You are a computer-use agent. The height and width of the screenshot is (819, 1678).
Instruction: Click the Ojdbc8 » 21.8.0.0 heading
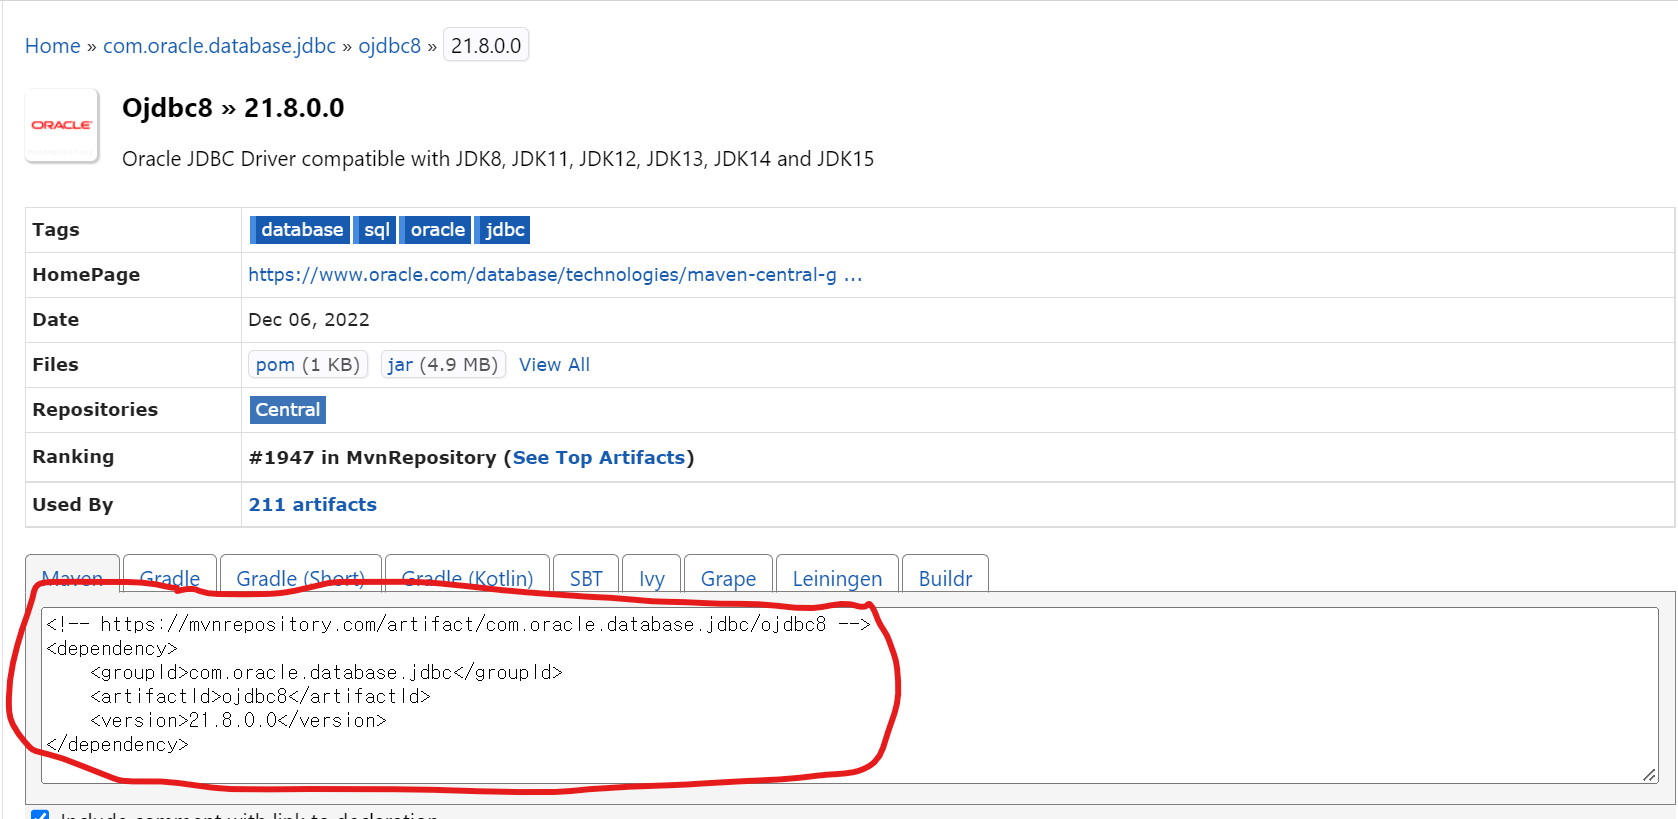[233, 108]
